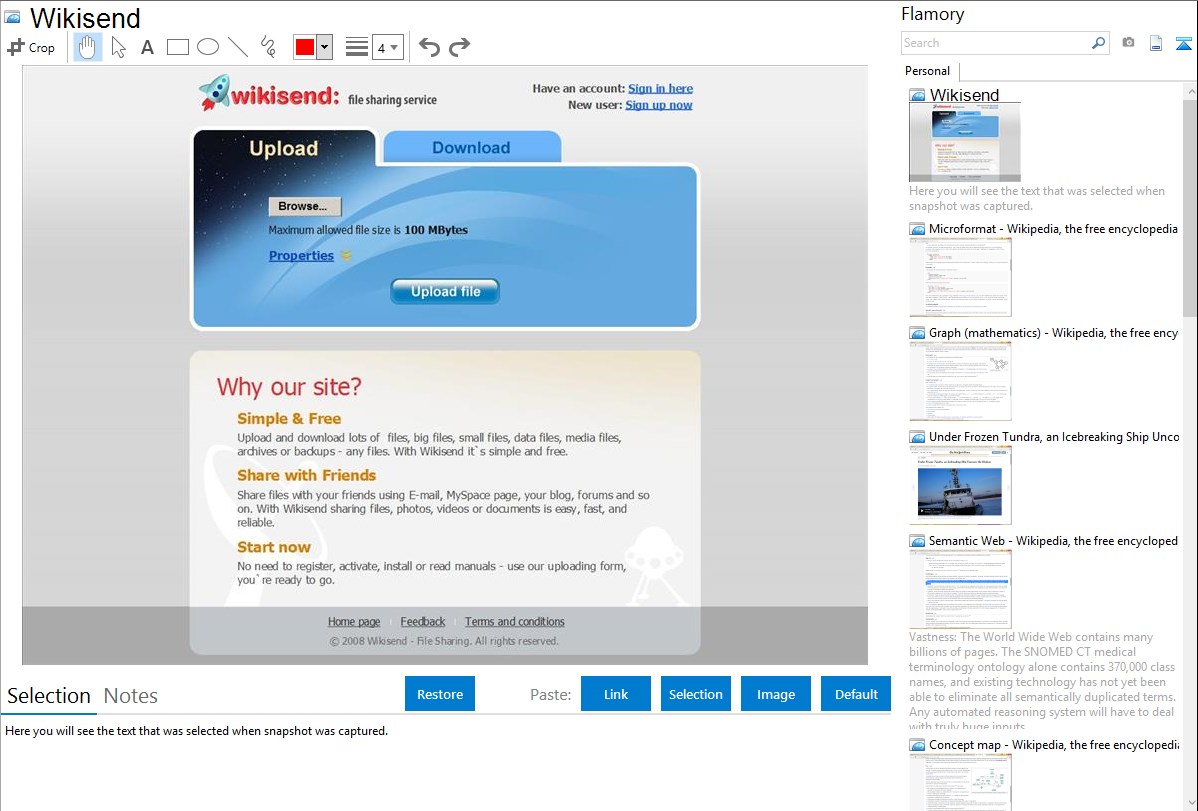
Task: Pick the text annotation tool
Action: (147, 47)
